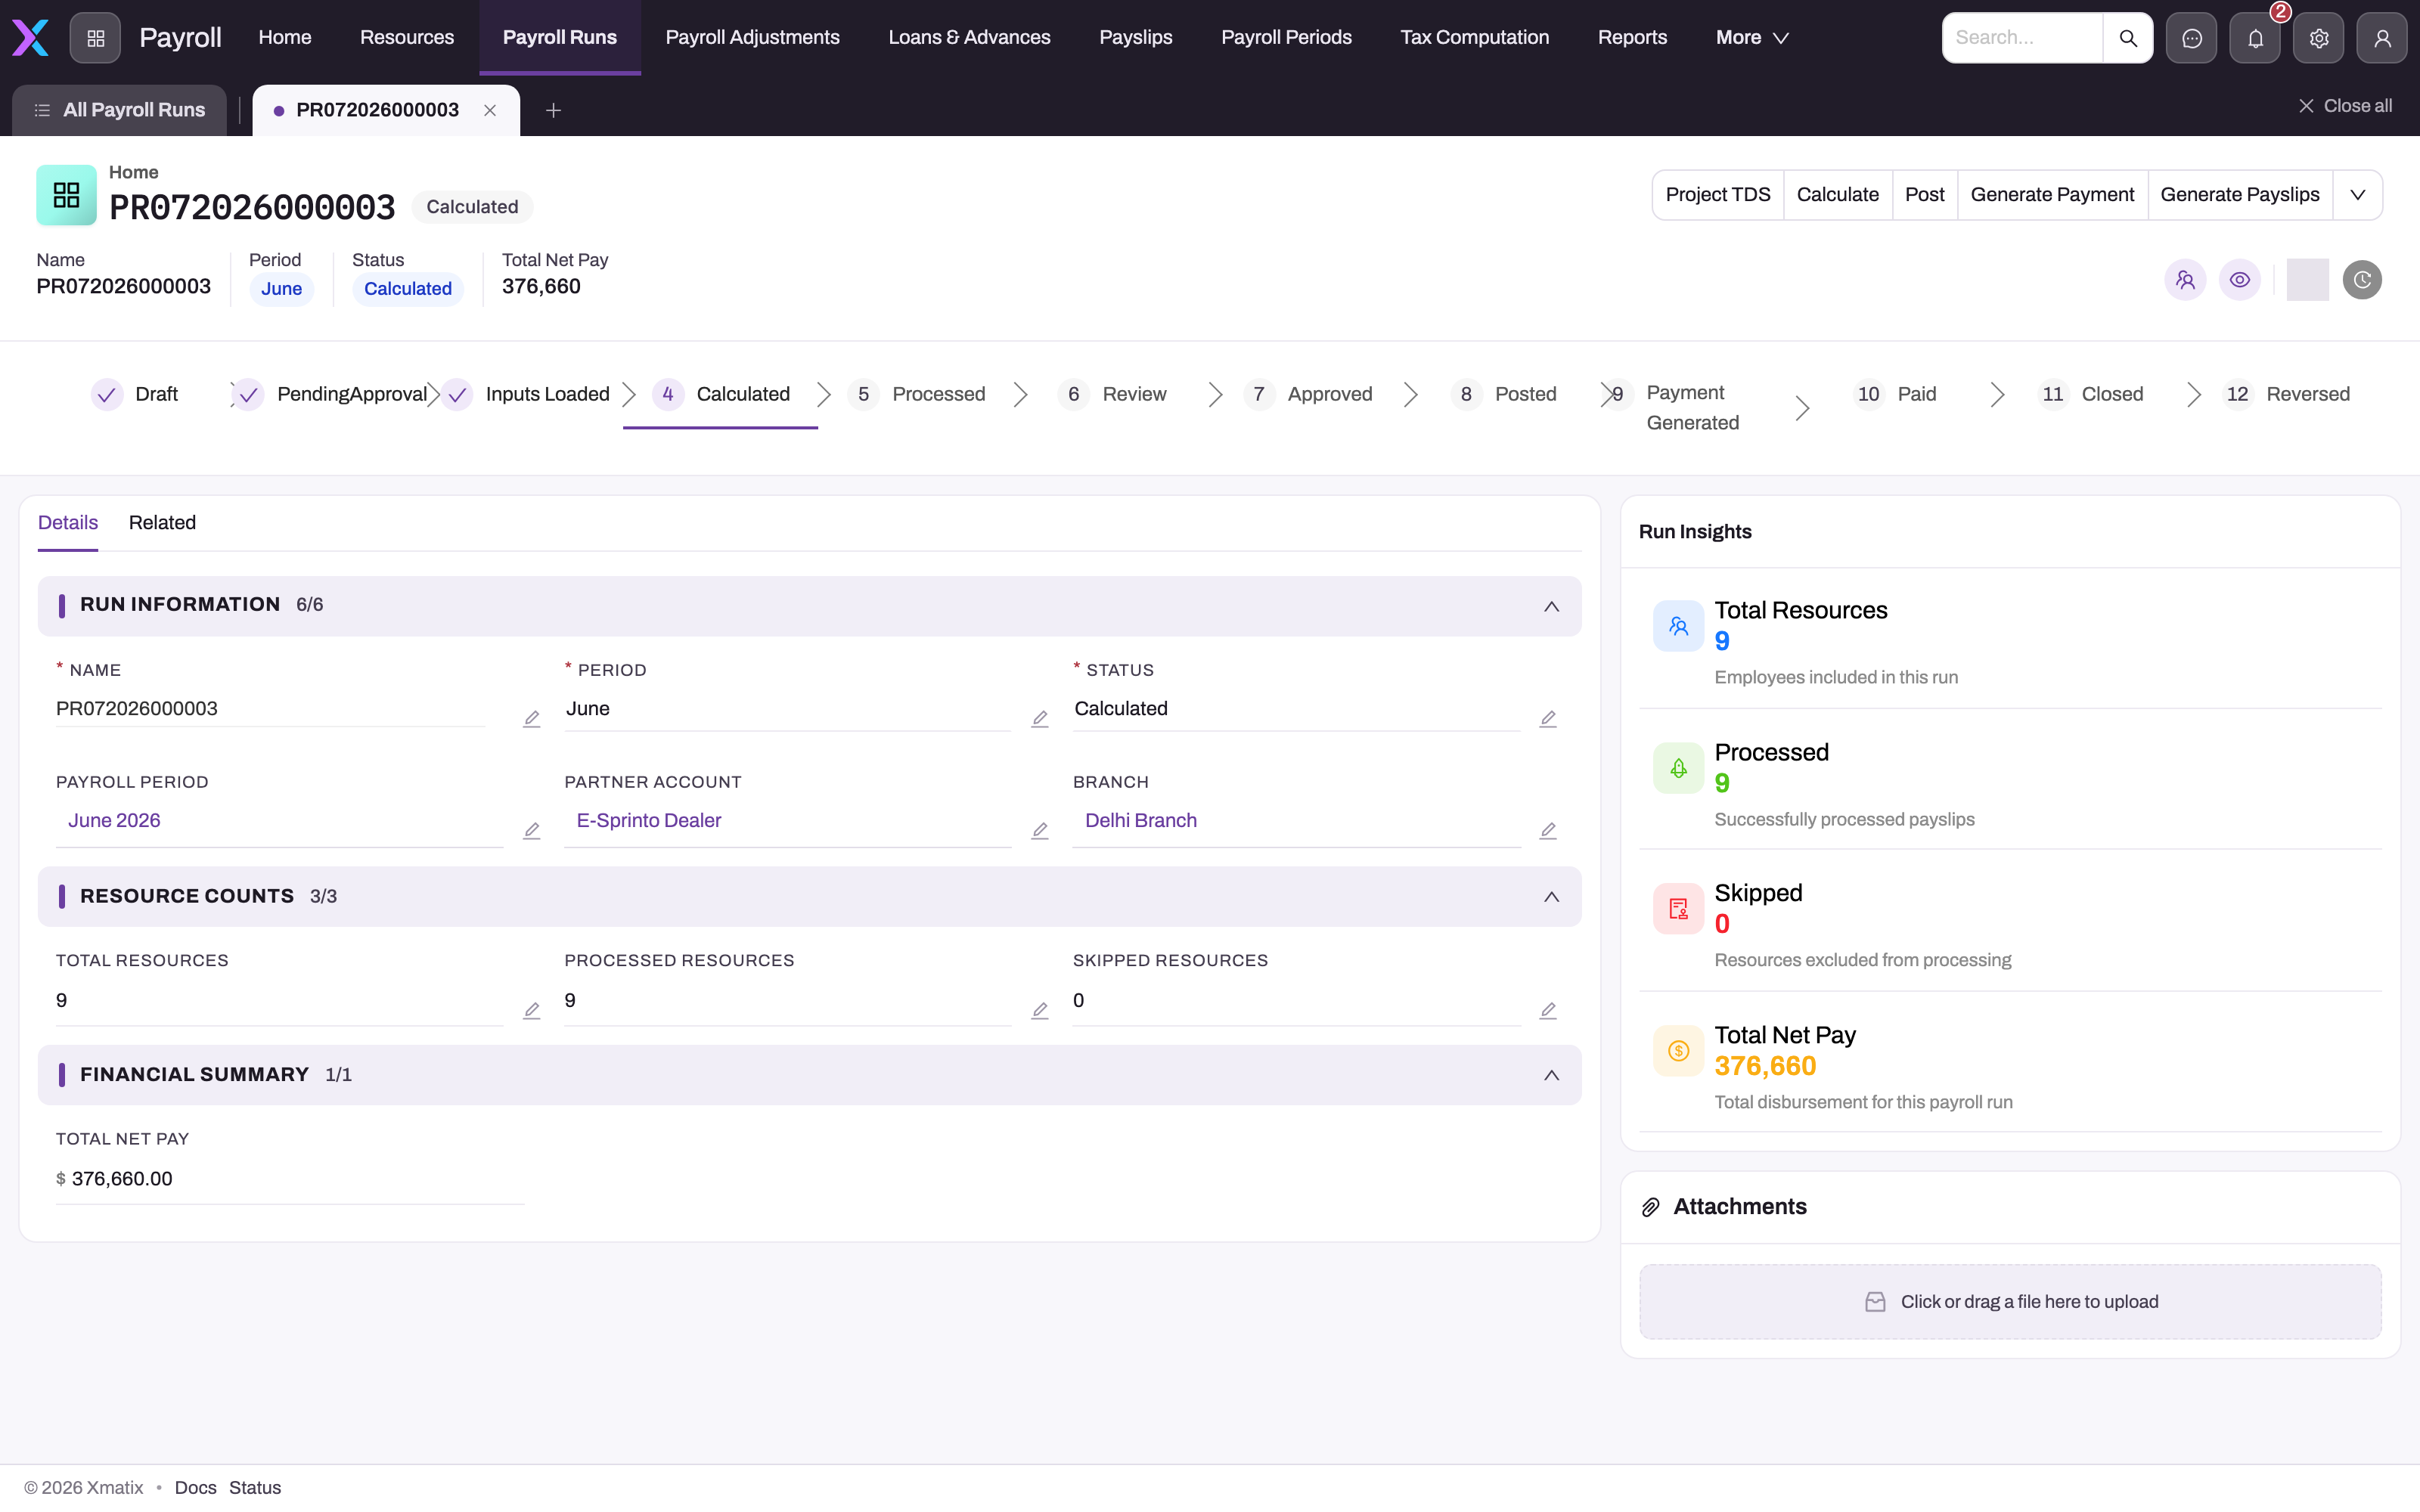Open the All Payroll Runs tab
The width and height of the screenshot is (2420, 1512).
(x=120, y=110)
